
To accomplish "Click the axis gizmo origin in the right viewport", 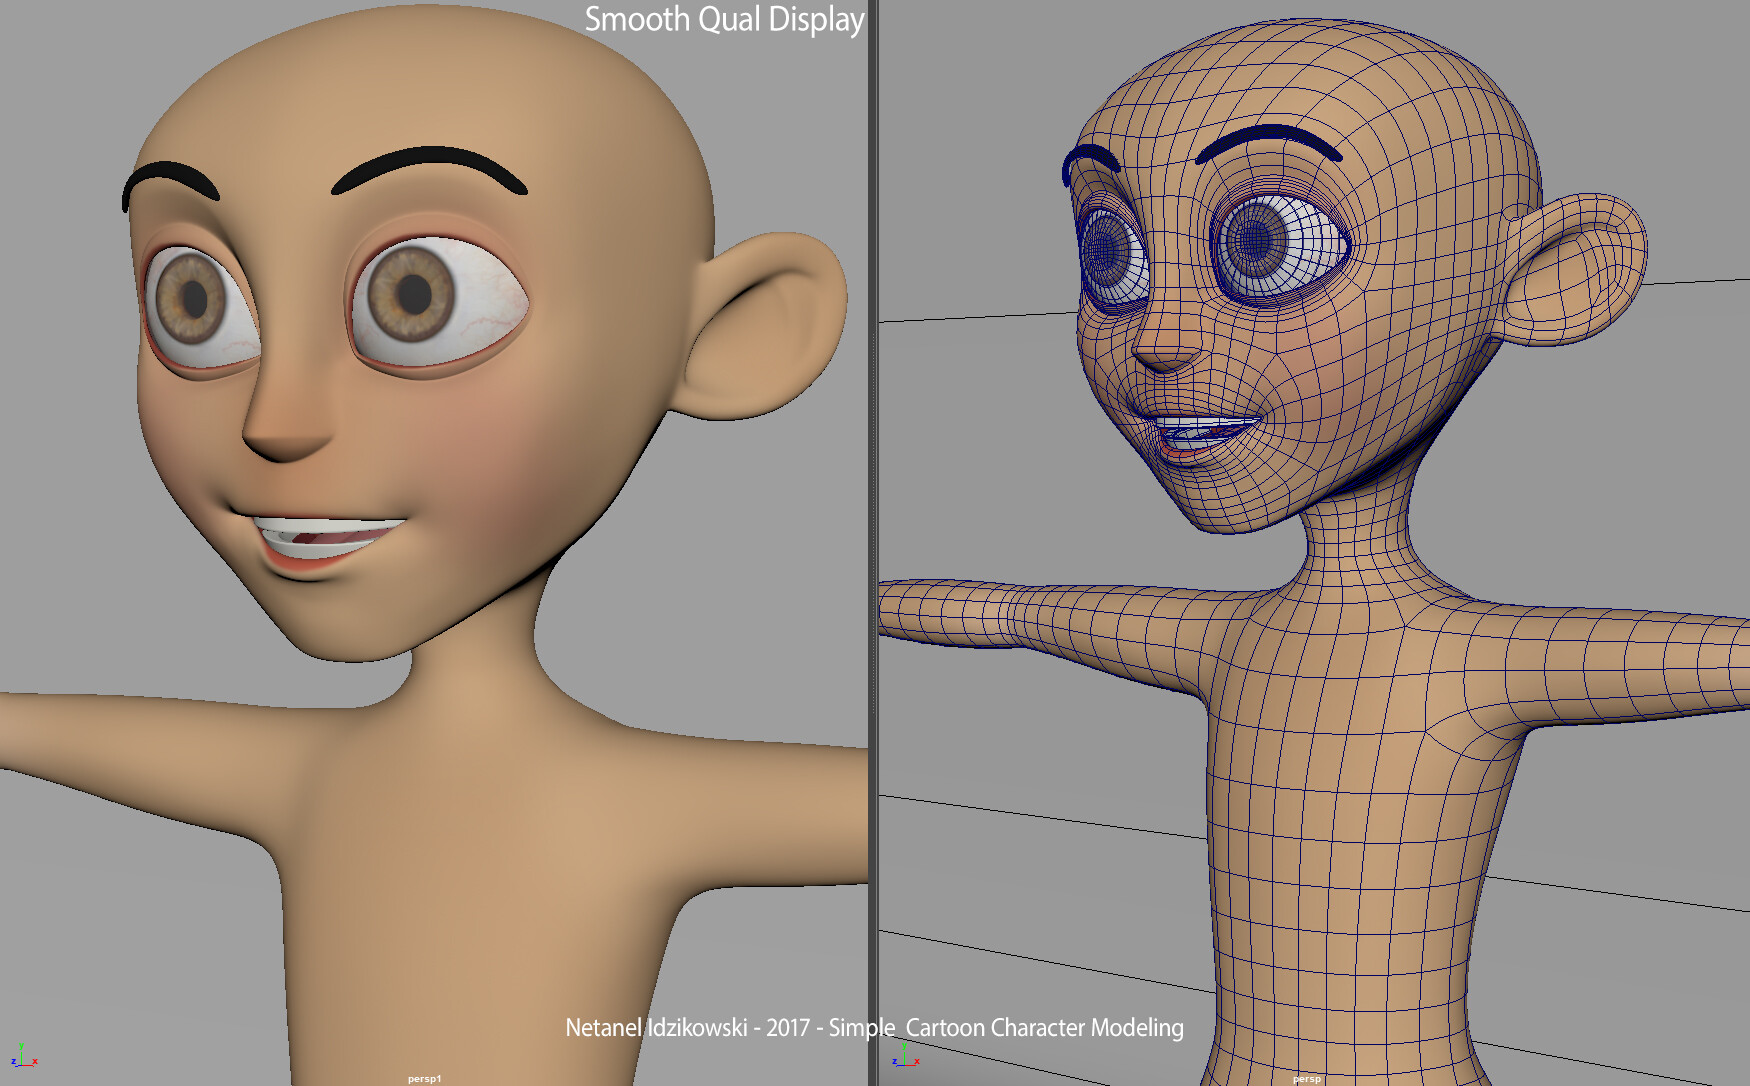I will (905, 1065).
